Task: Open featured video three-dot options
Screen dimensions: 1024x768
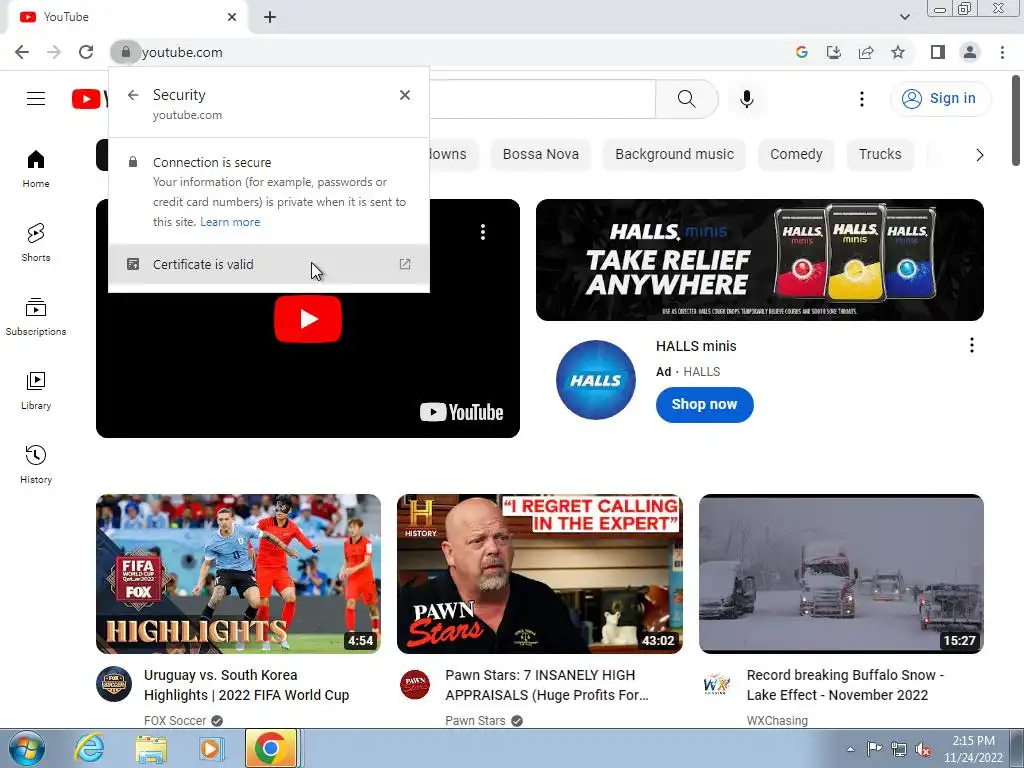Action: [483, 232]
